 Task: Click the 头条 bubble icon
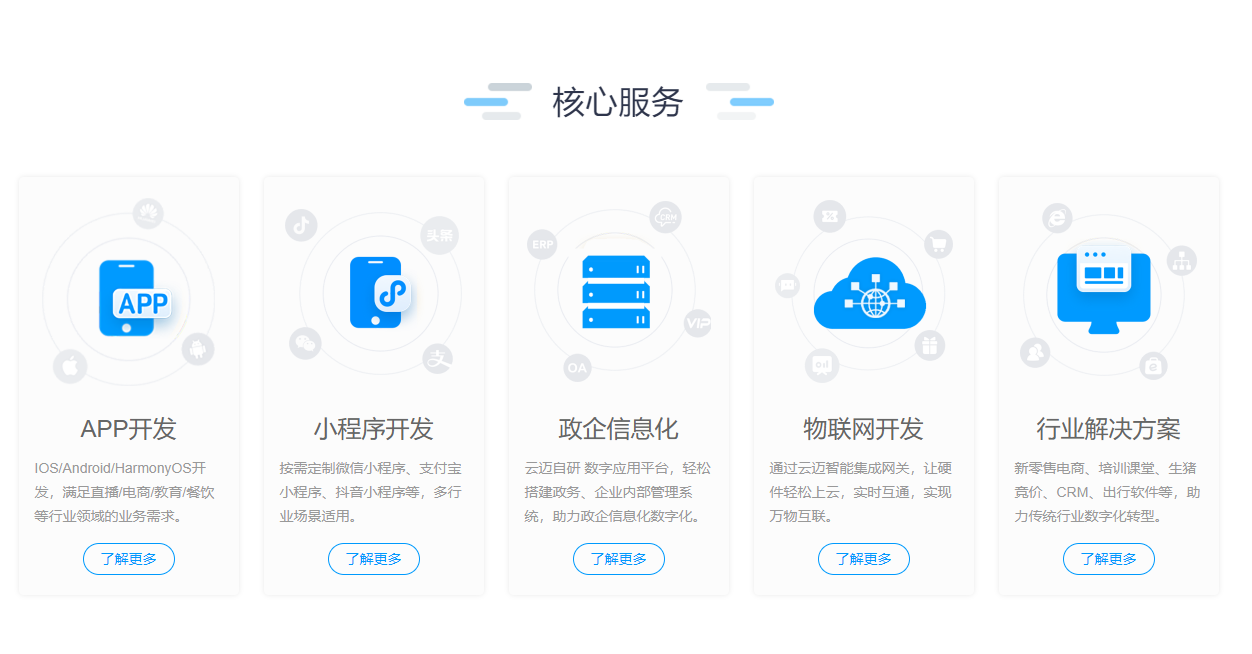[x=440, y=235]
